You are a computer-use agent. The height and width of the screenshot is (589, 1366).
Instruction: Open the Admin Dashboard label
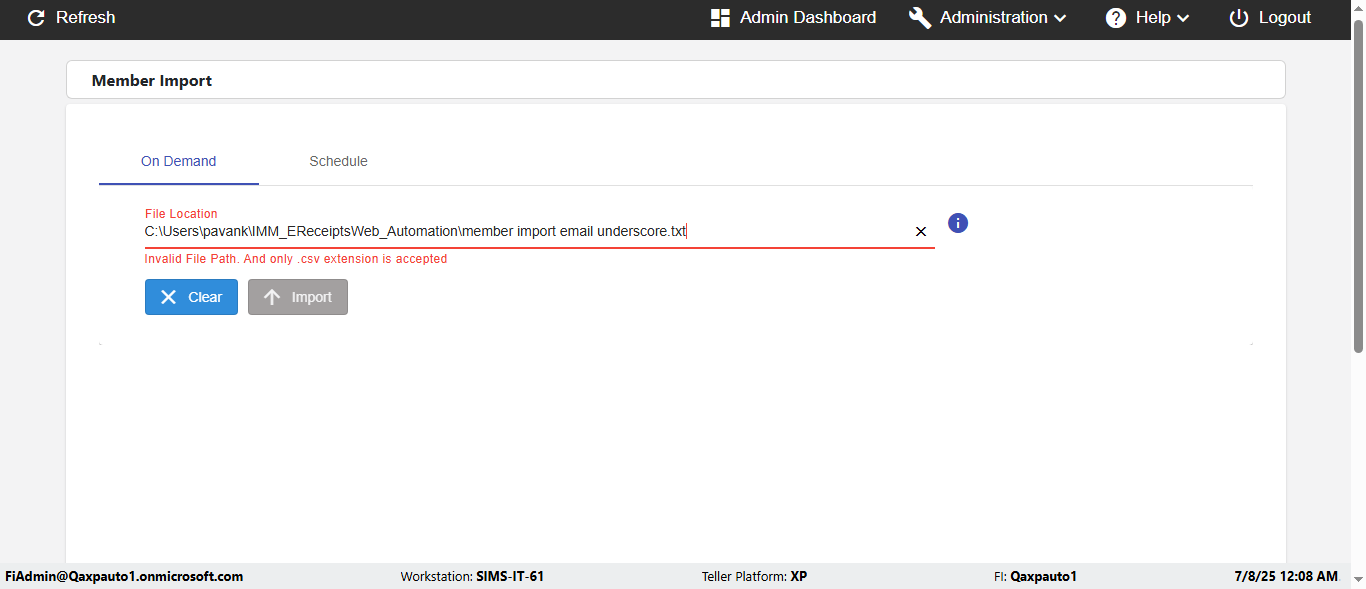[808, 18]
